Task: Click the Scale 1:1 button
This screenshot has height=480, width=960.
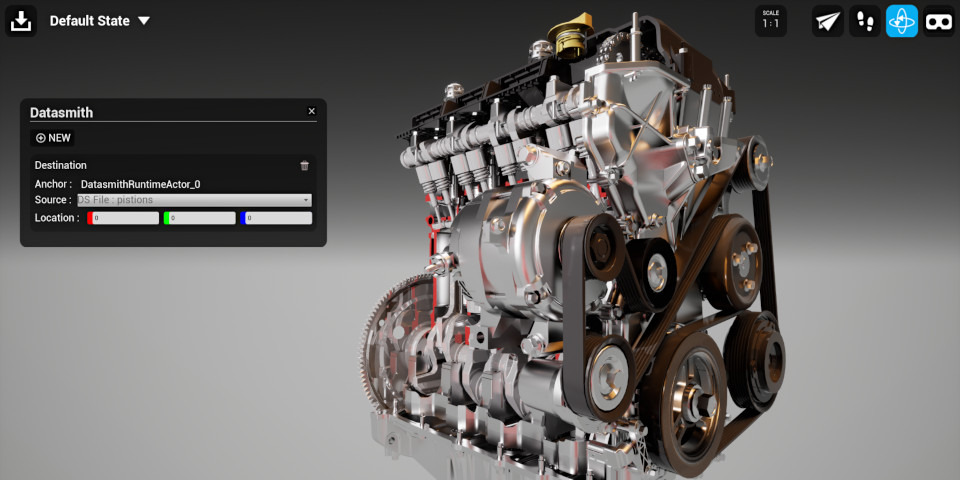Action: (770, 21)
